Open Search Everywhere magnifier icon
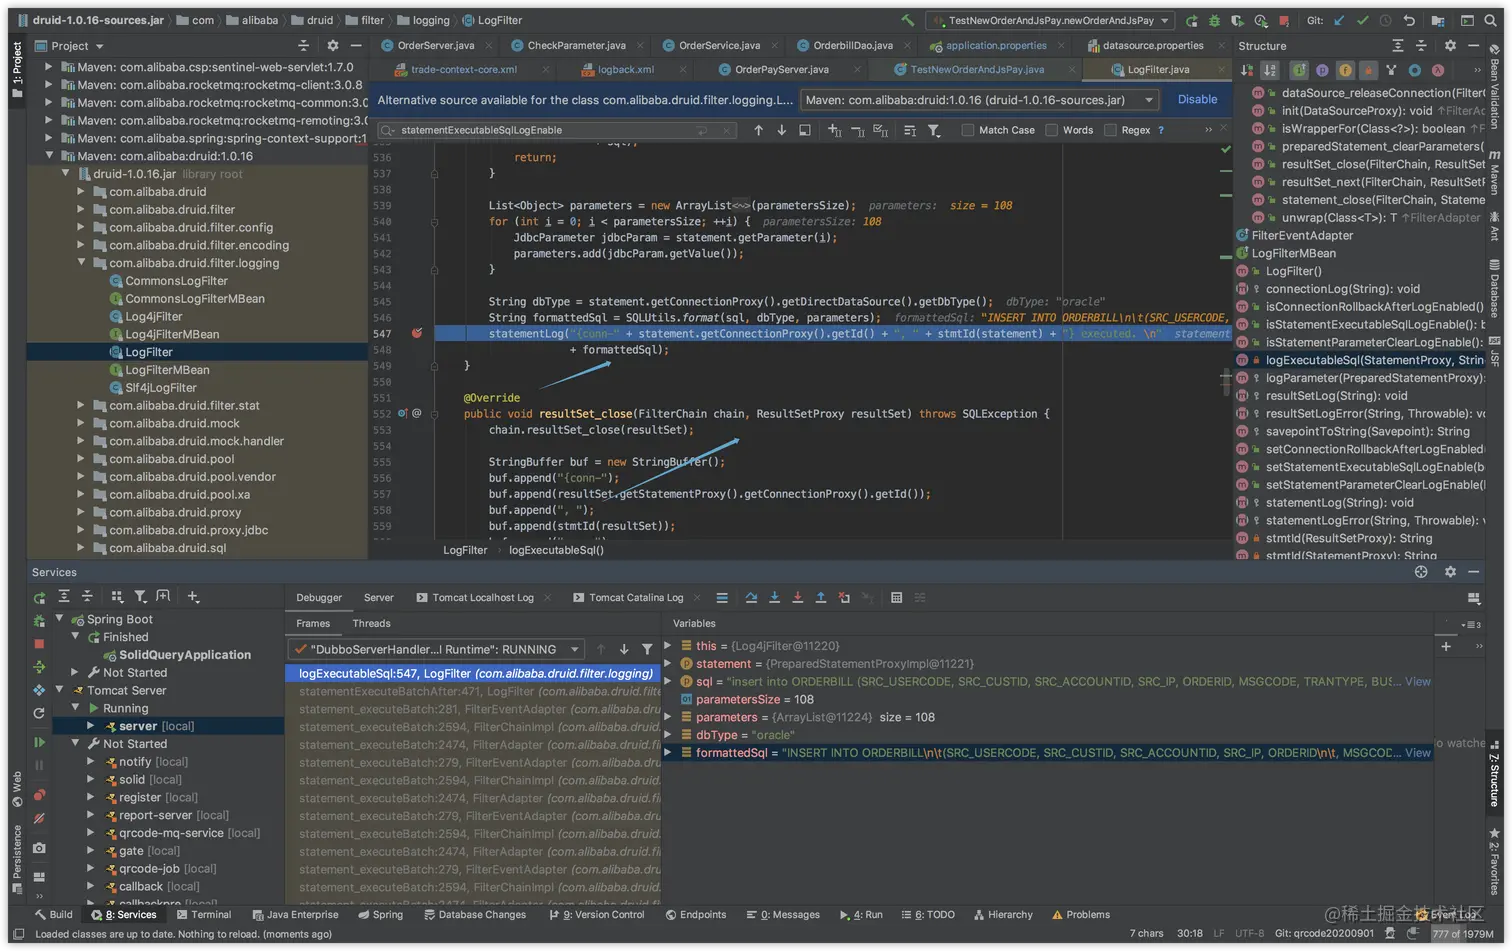Image resolution: width=1512 pixels, height=951 pixels. pyautogui.click(x=1490, y=20)
